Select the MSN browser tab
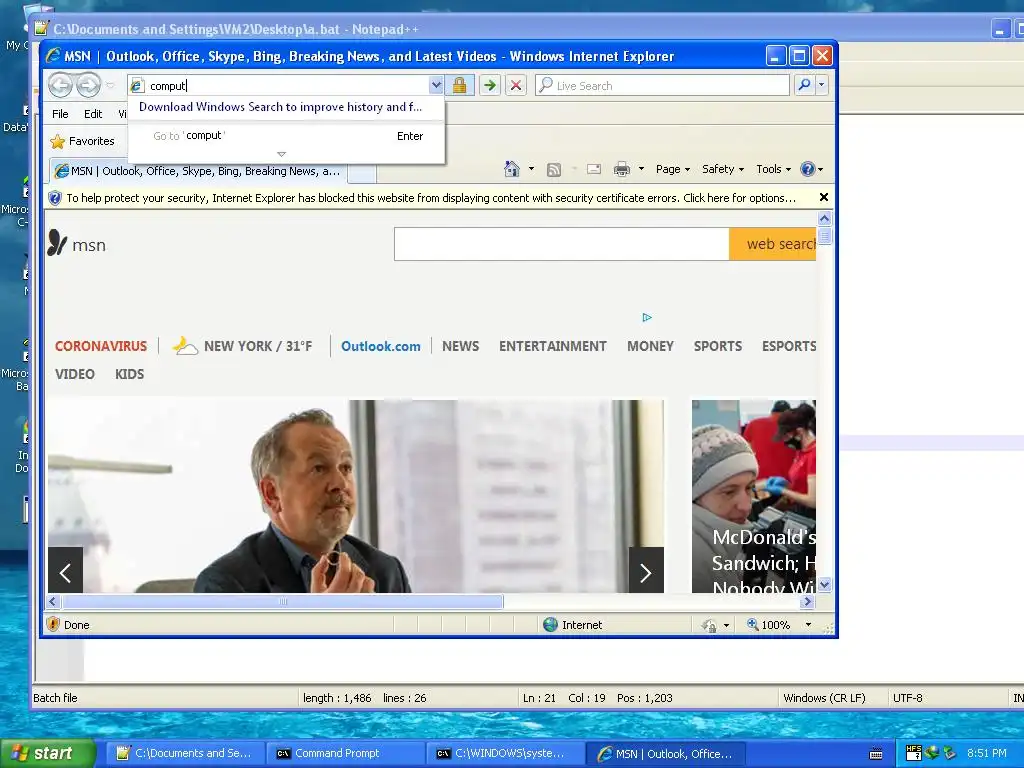This screenshot has height=768, width=1024. [x=198, y=171]
